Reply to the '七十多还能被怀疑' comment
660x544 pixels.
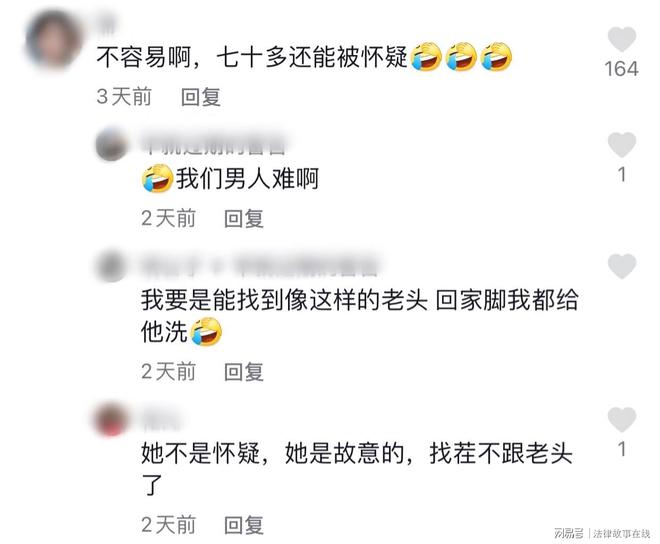pos(201,97)
